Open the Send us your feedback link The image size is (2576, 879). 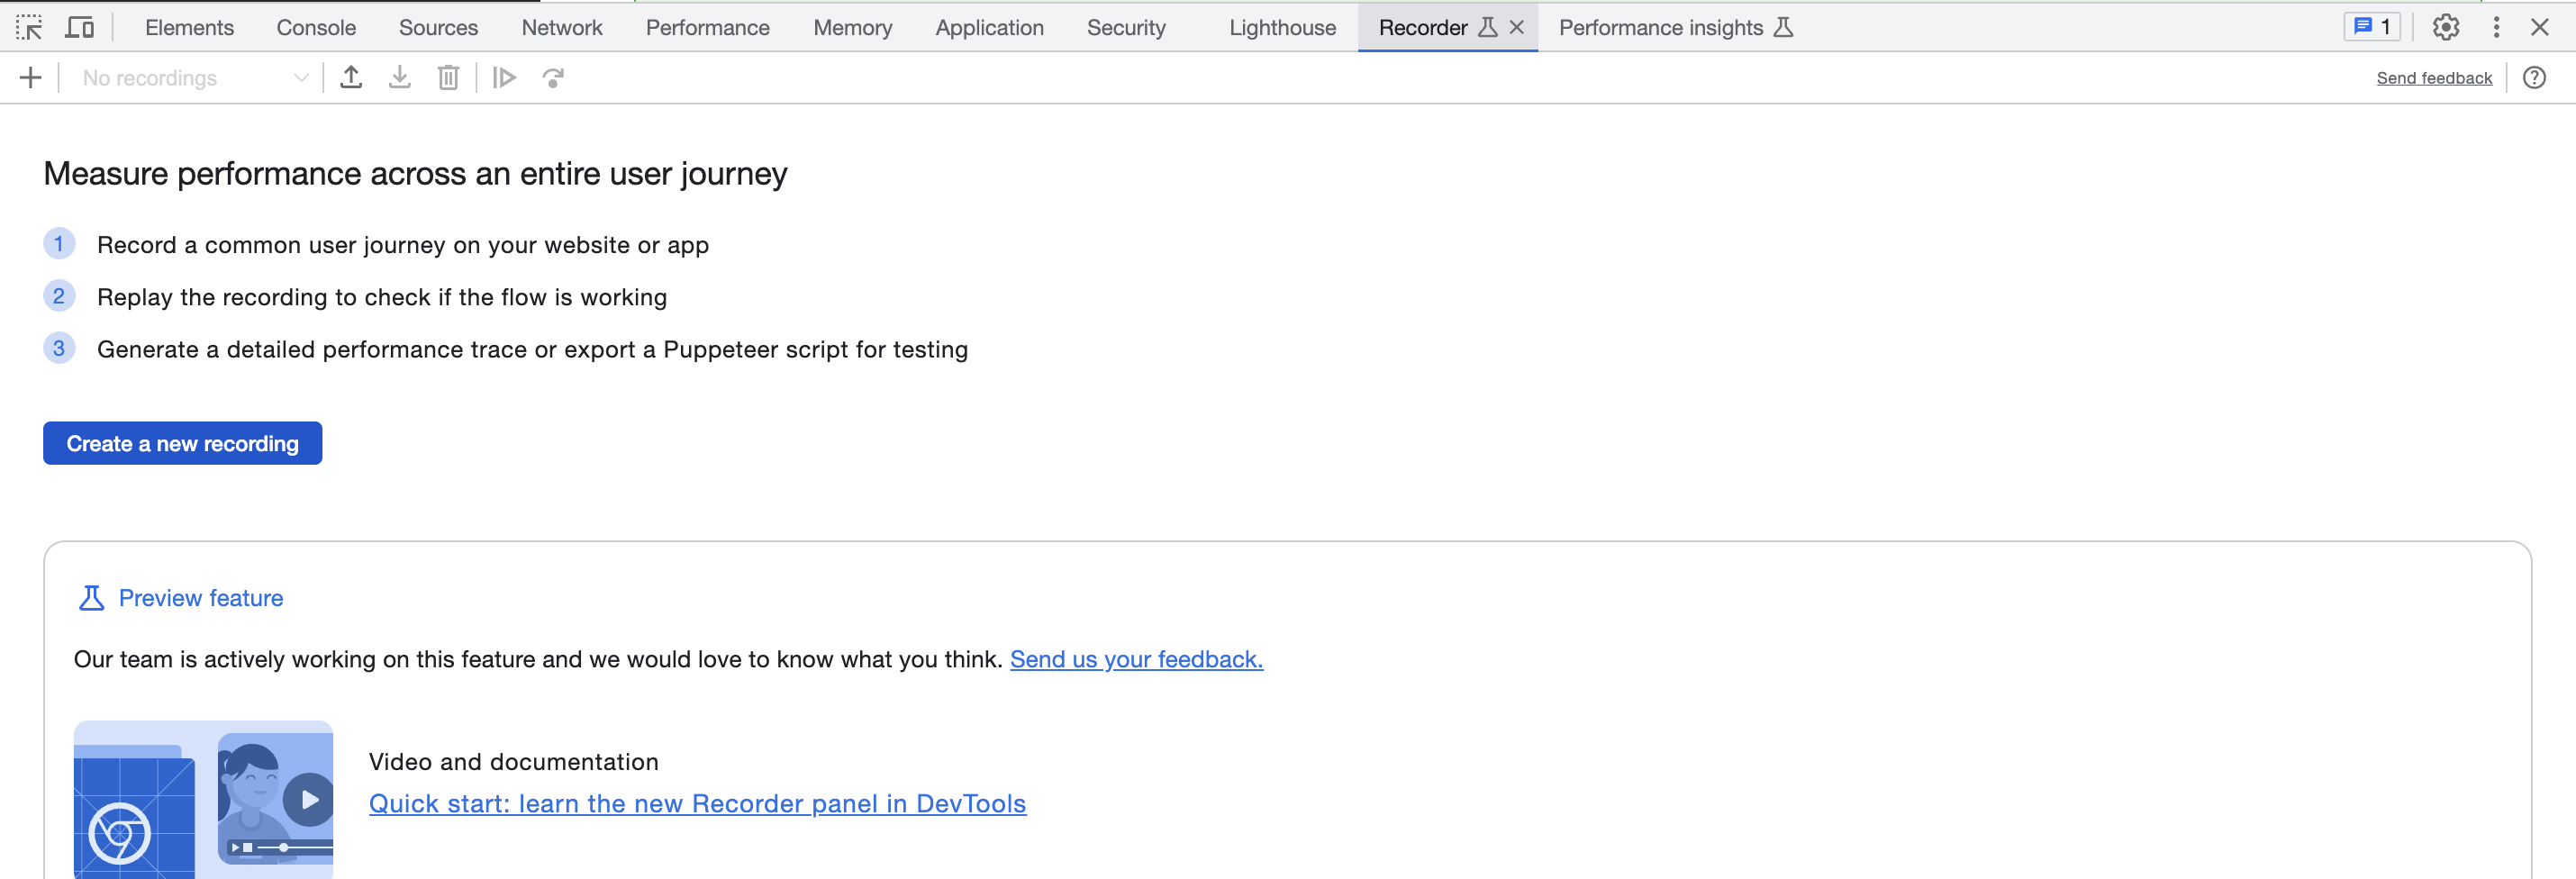click(1136, 659)
